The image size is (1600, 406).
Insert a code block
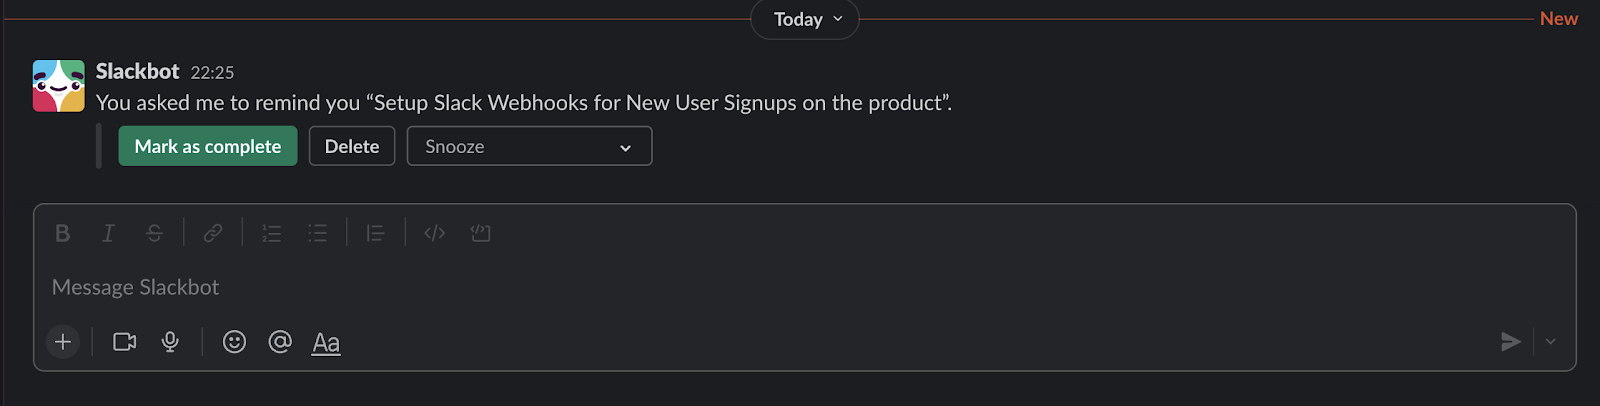point(480,233)
